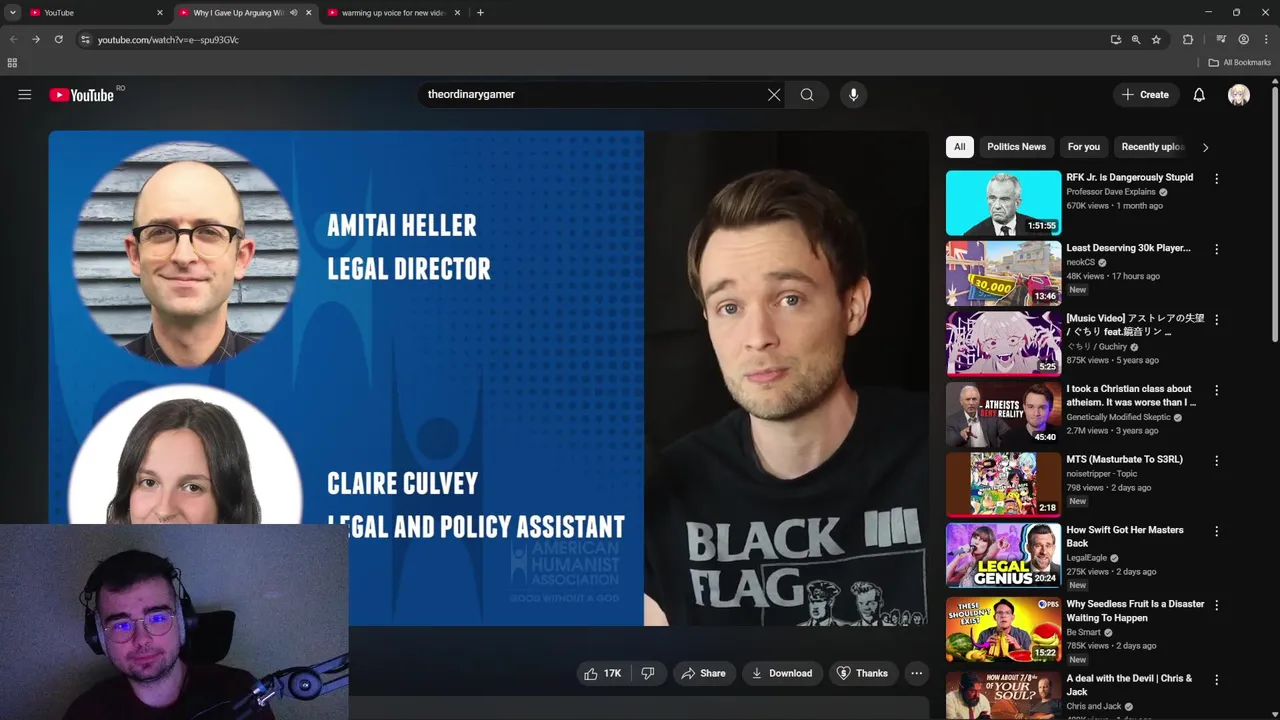1280x720 pixels.
Task: Start voice search with the microphone icon
Action: pyautogui.click(x=853, y=95)
